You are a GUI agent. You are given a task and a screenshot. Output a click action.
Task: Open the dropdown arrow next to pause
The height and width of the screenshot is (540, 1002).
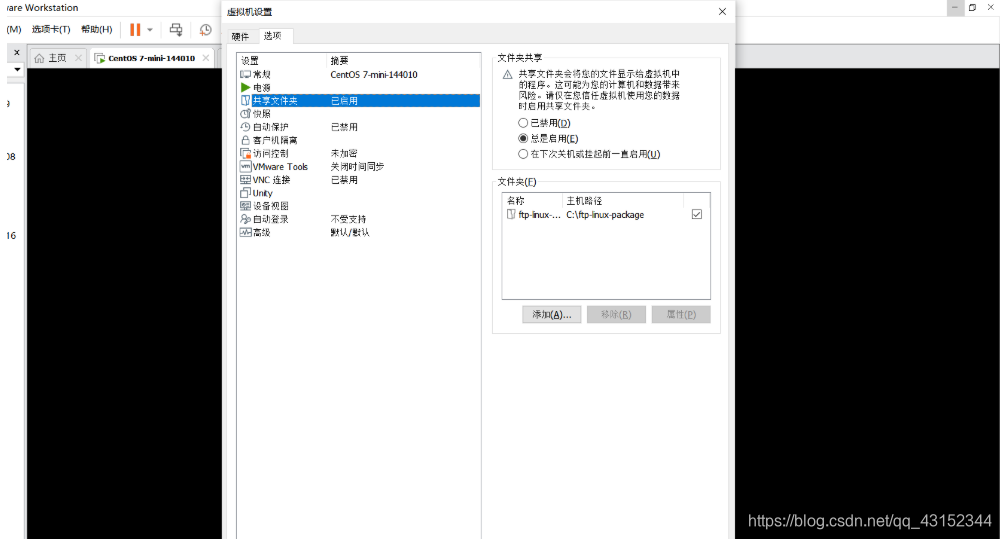pos(150,29)
